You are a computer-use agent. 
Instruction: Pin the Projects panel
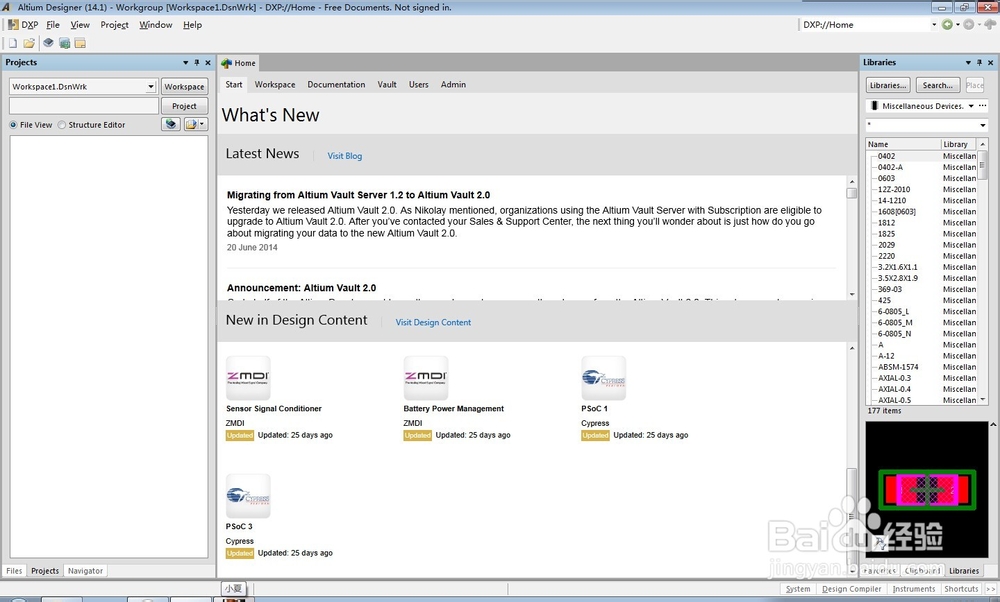coord(196,62)
